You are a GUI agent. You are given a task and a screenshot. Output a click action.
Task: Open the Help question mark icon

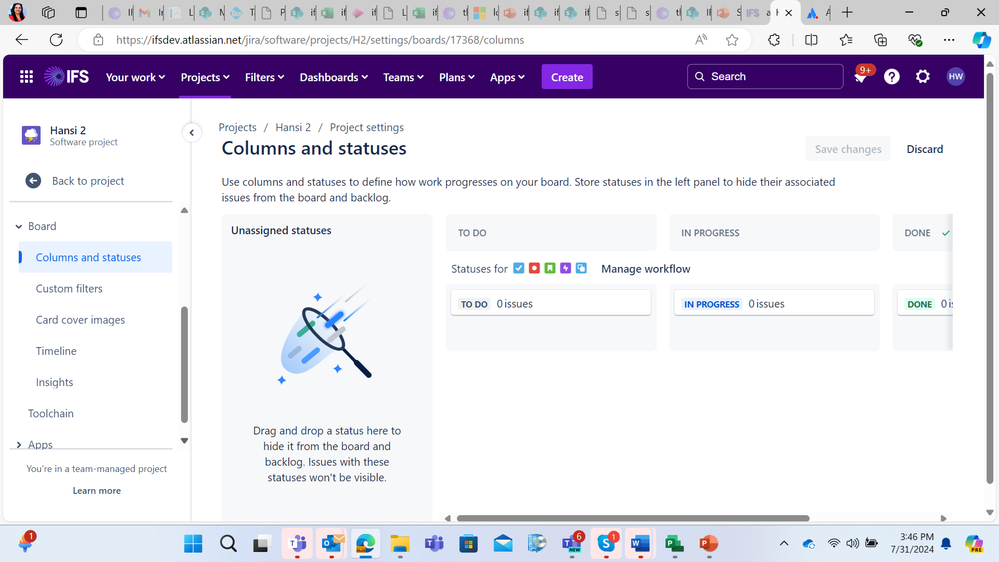[891, 77]
